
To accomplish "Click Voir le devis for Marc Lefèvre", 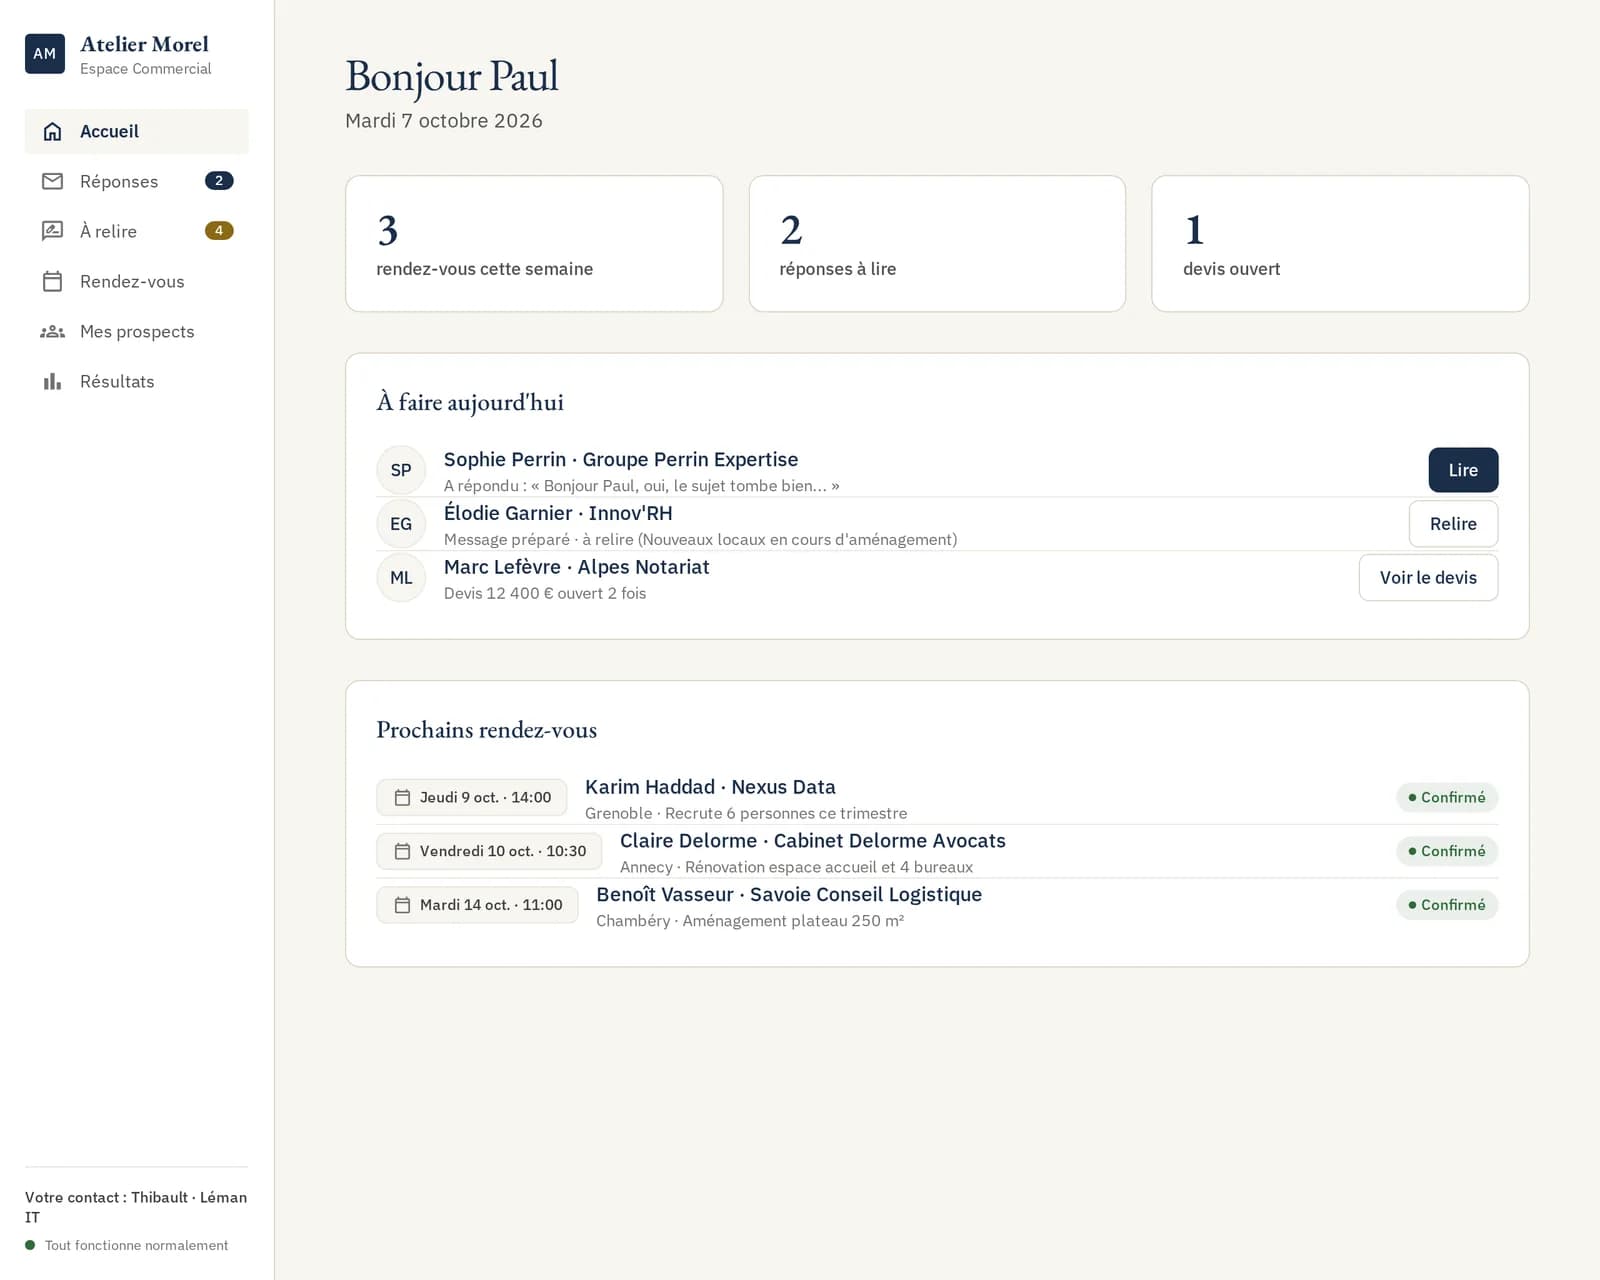I will [1428, 578].
